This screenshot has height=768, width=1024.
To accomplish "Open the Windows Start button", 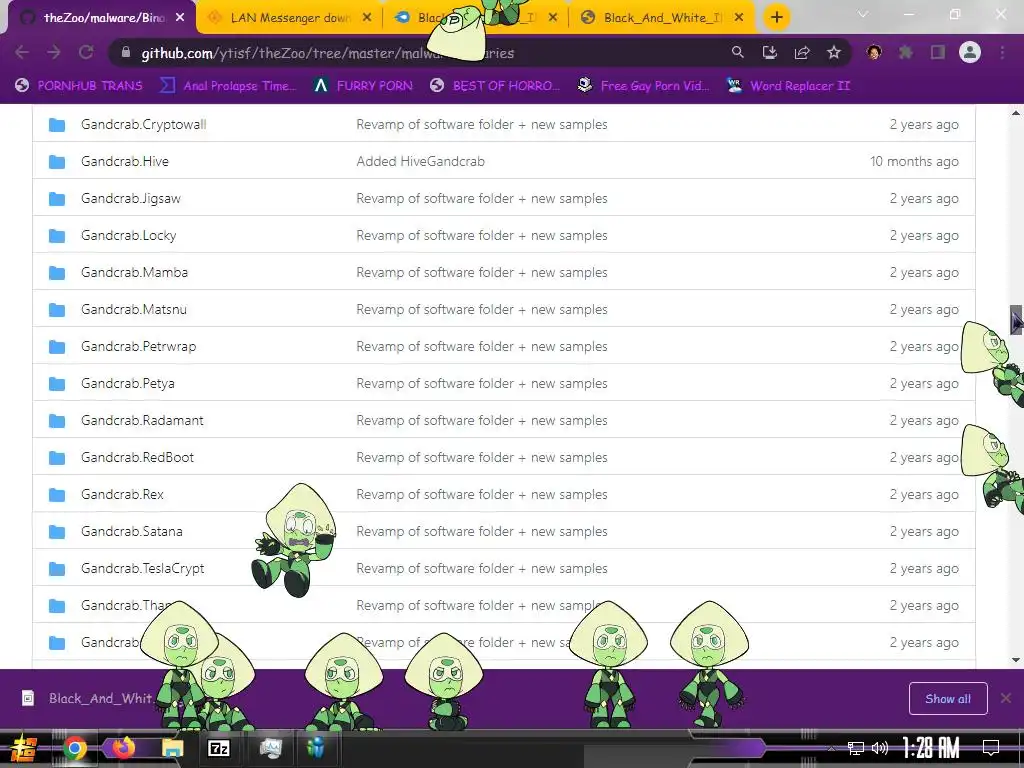I will (x=24, y=748).
